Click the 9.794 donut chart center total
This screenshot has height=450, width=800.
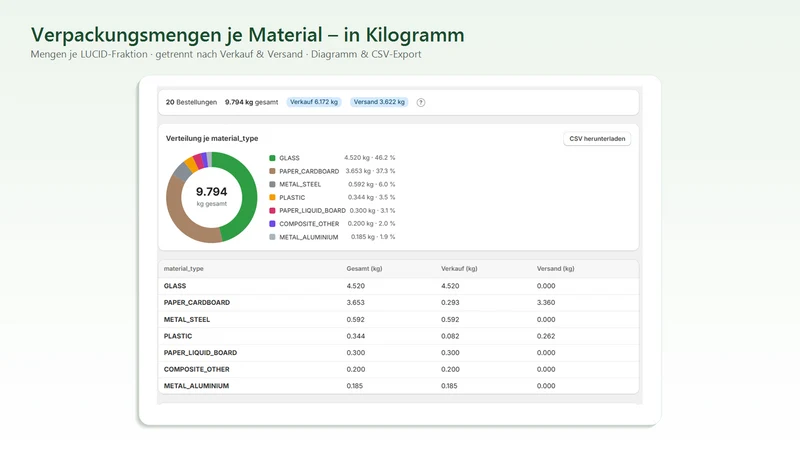point(212,192)
